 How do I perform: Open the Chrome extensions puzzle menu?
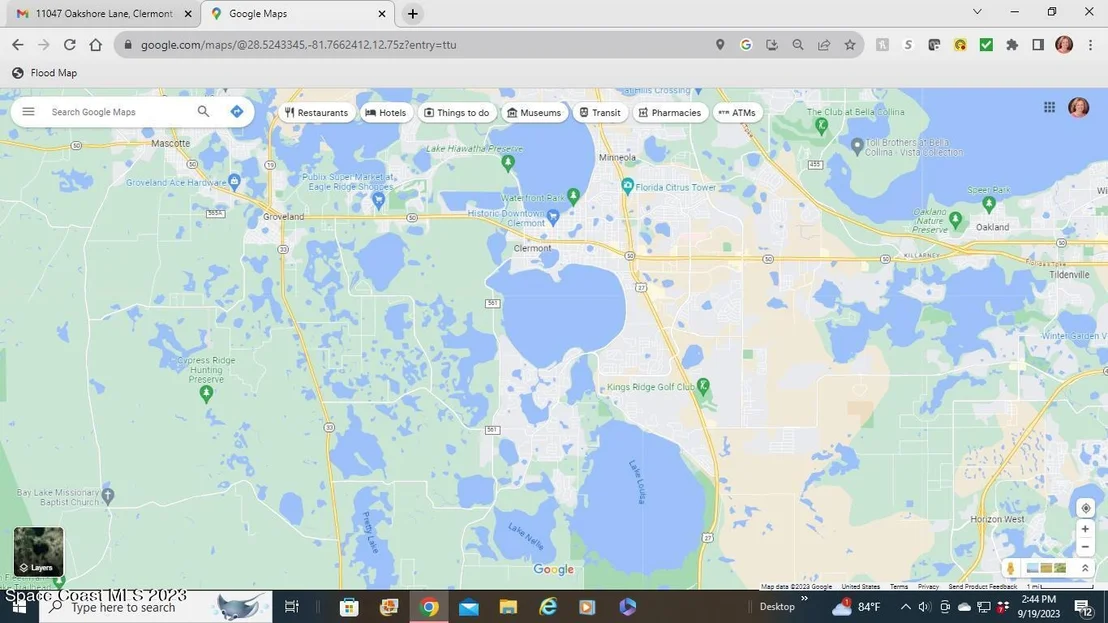click(1012, 44)
